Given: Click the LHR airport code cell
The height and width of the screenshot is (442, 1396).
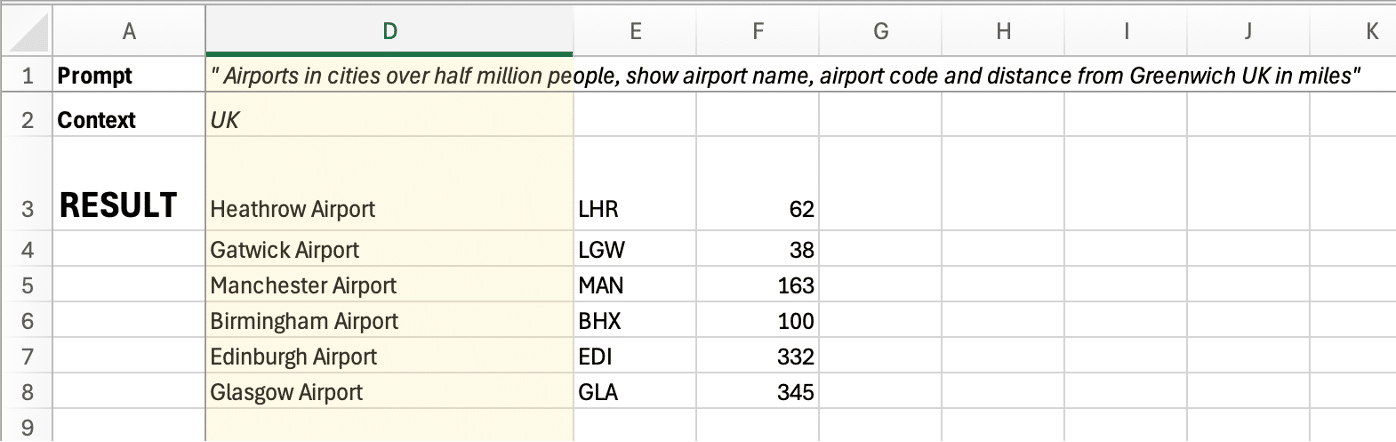Looking at the screenshot, I should [x=634, y=209].
